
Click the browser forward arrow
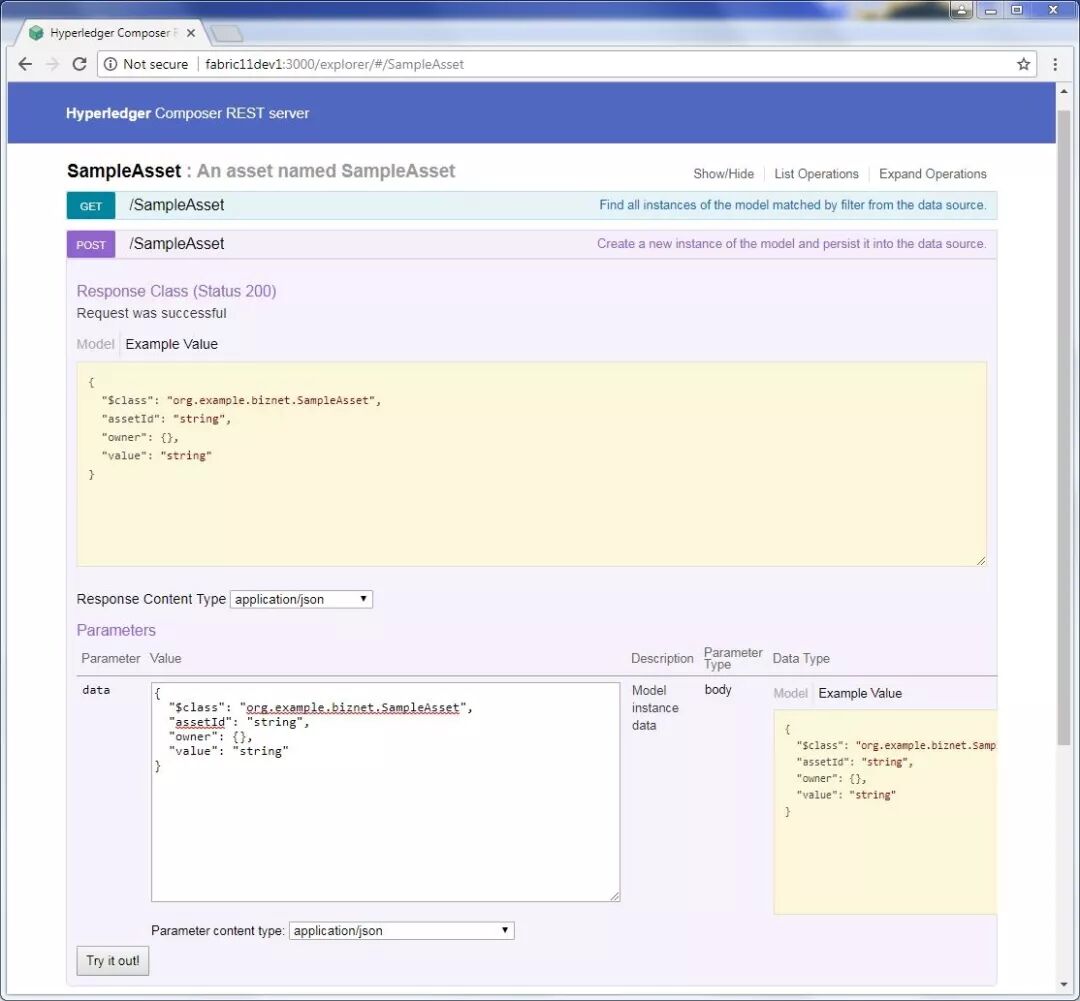[x=52, y=64]
